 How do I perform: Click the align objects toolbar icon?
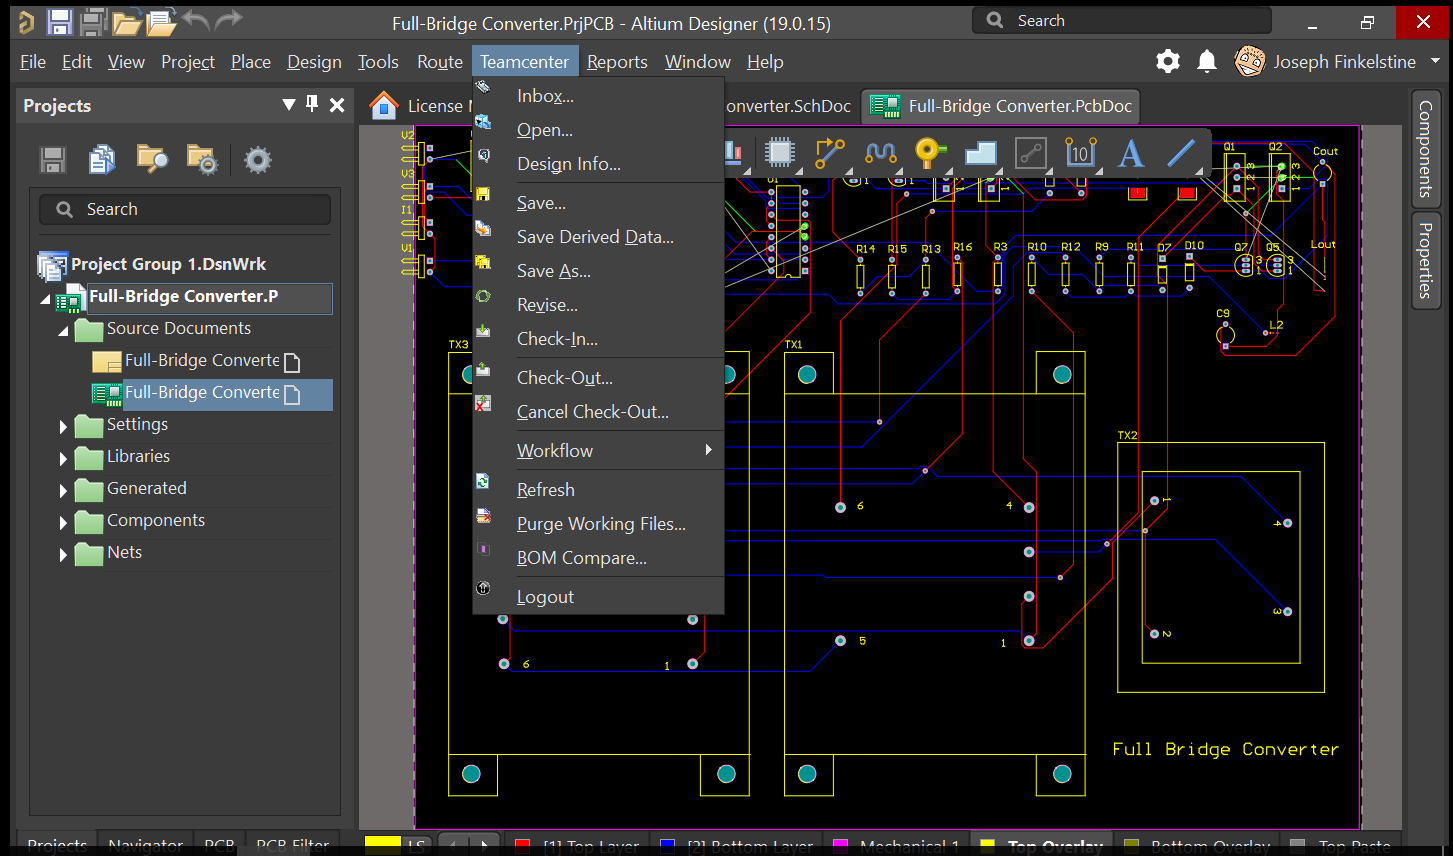tap(732, 153)
